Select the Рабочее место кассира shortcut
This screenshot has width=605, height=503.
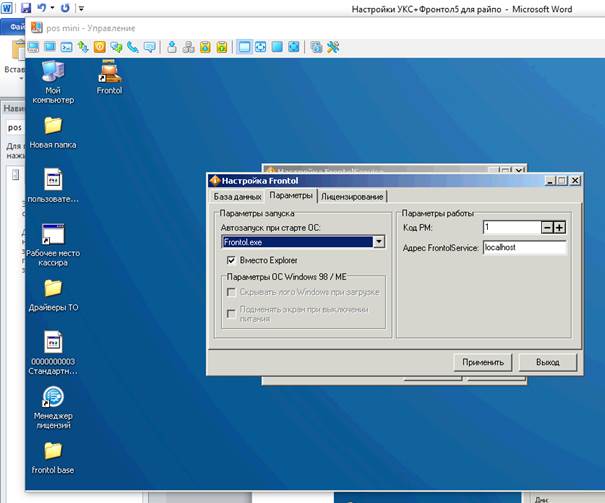(x=53, y=245)
